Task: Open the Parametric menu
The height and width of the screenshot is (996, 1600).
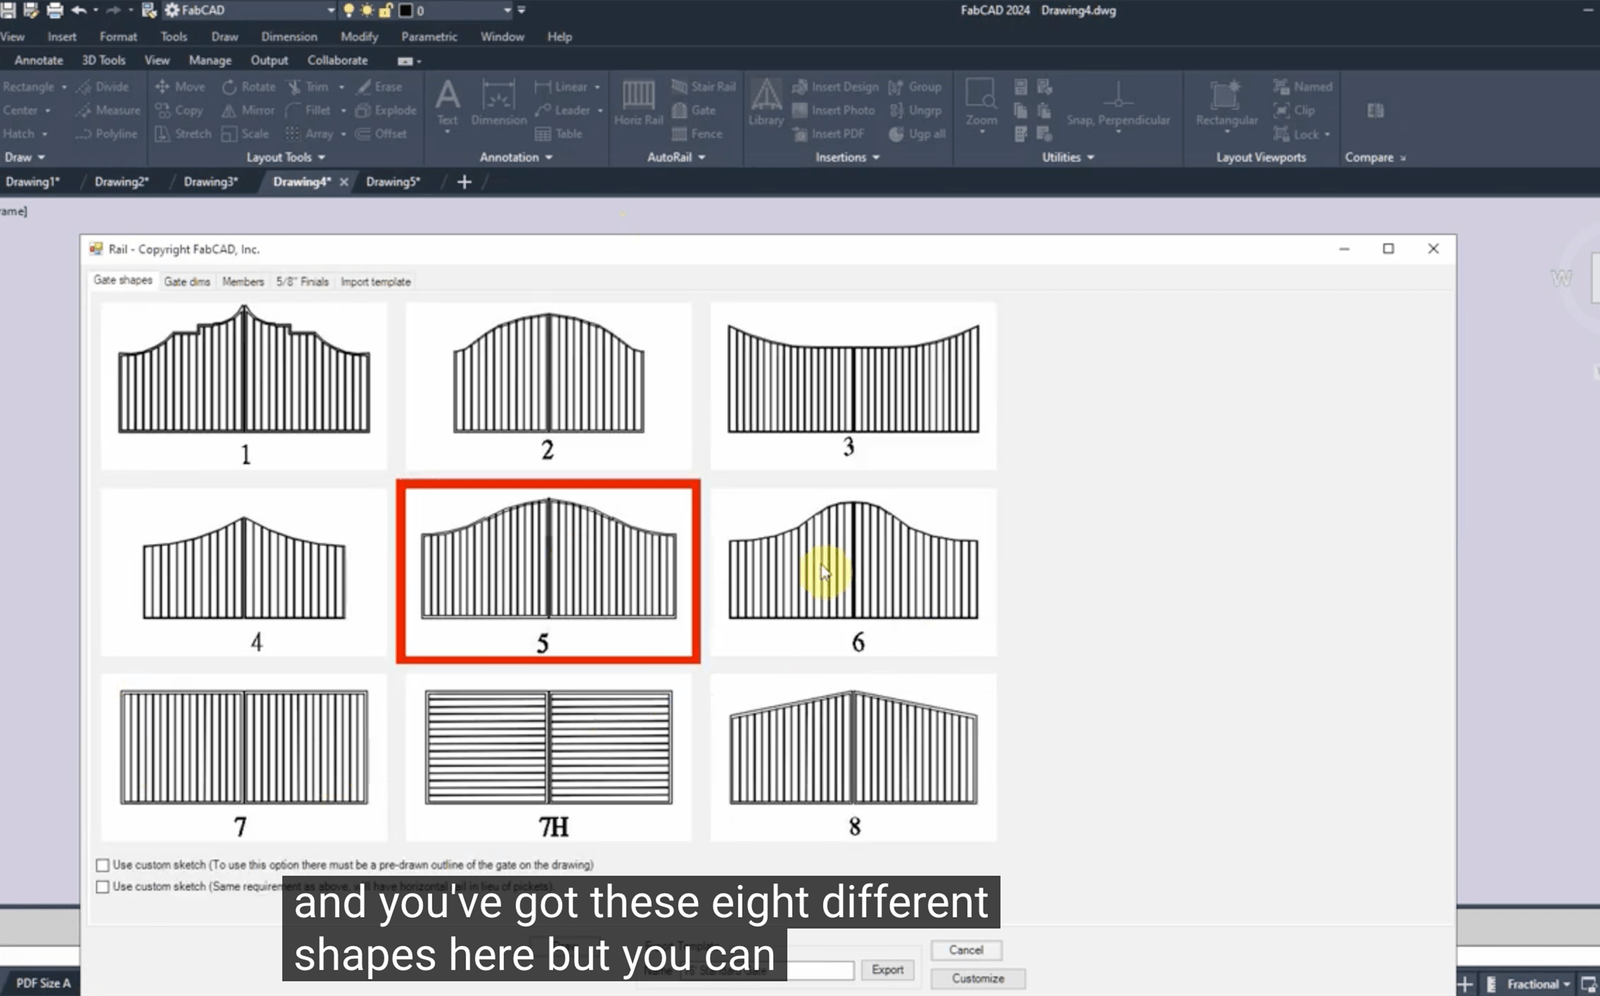Action: pyautogui.click(x=429, y=36)
